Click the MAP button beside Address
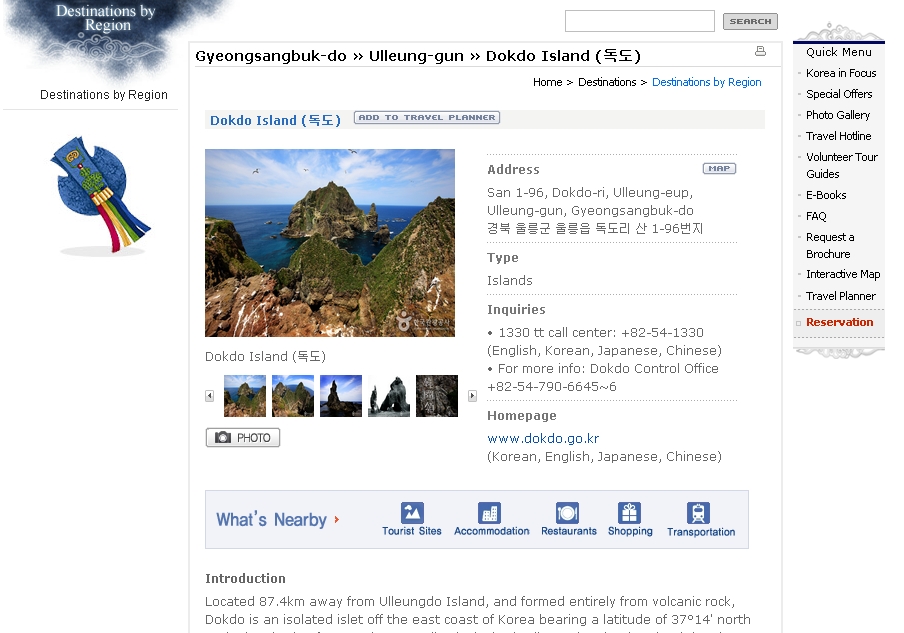Image resolution: width=904 pixels, height=633 pixels. click(719, 169)
